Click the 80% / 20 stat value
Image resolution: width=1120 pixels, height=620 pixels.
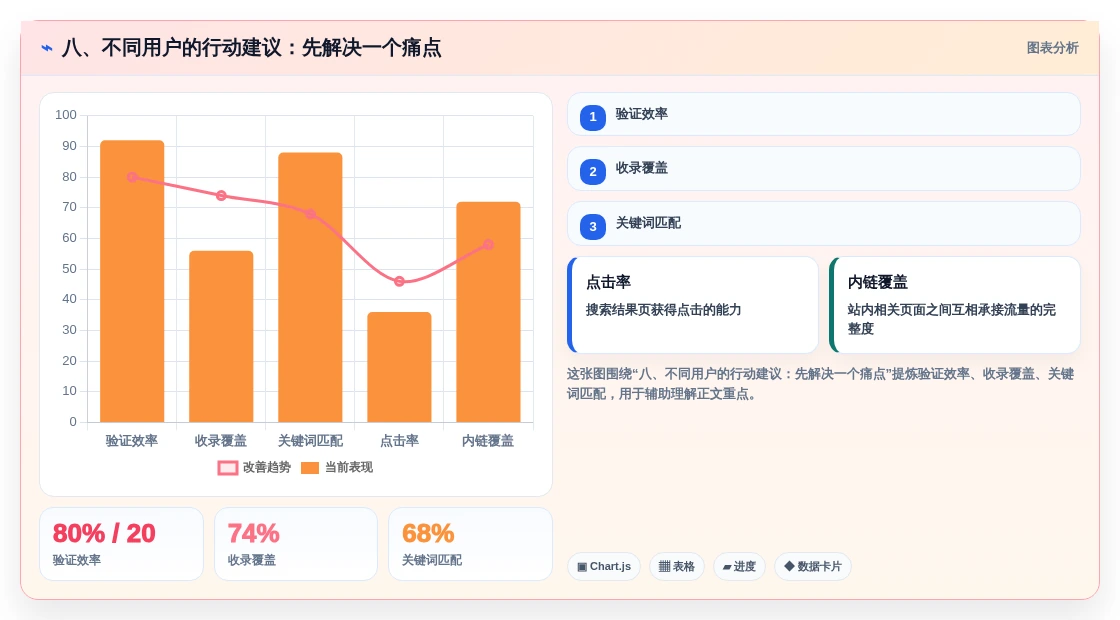(x=104, y=534)
